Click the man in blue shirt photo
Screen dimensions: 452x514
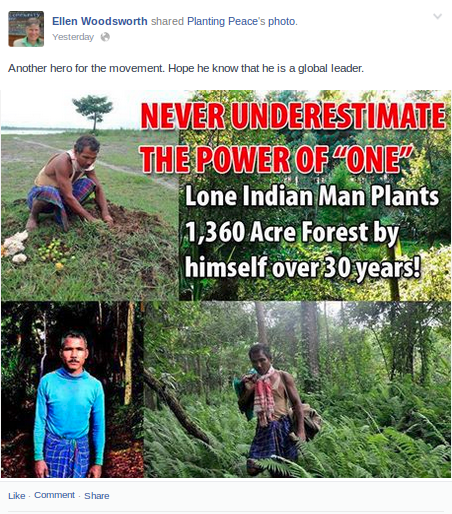click(72, 389)
